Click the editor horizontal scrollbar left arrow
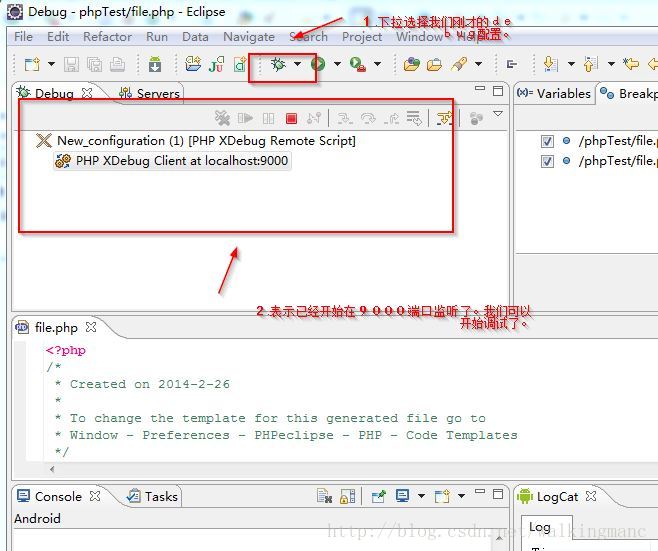The height and width of the screenshot is (551, 658). click(x=52, y=469)
